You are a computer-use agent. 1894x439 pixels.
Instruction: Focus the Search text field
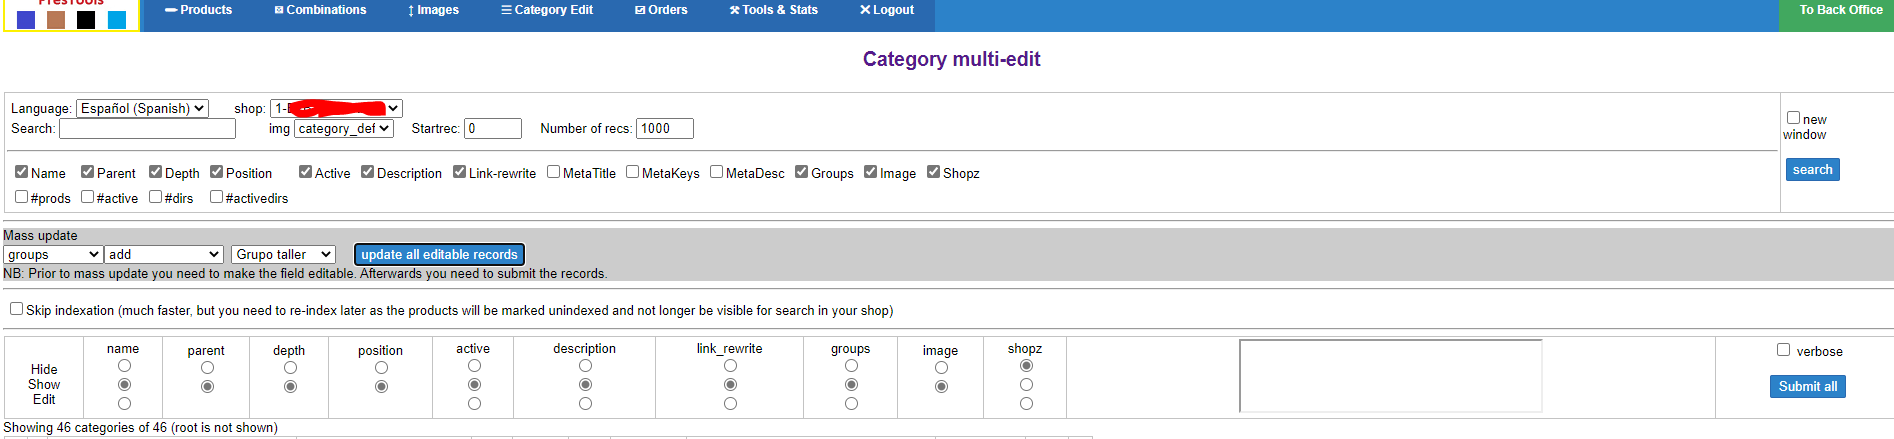[x=147, y=128]
